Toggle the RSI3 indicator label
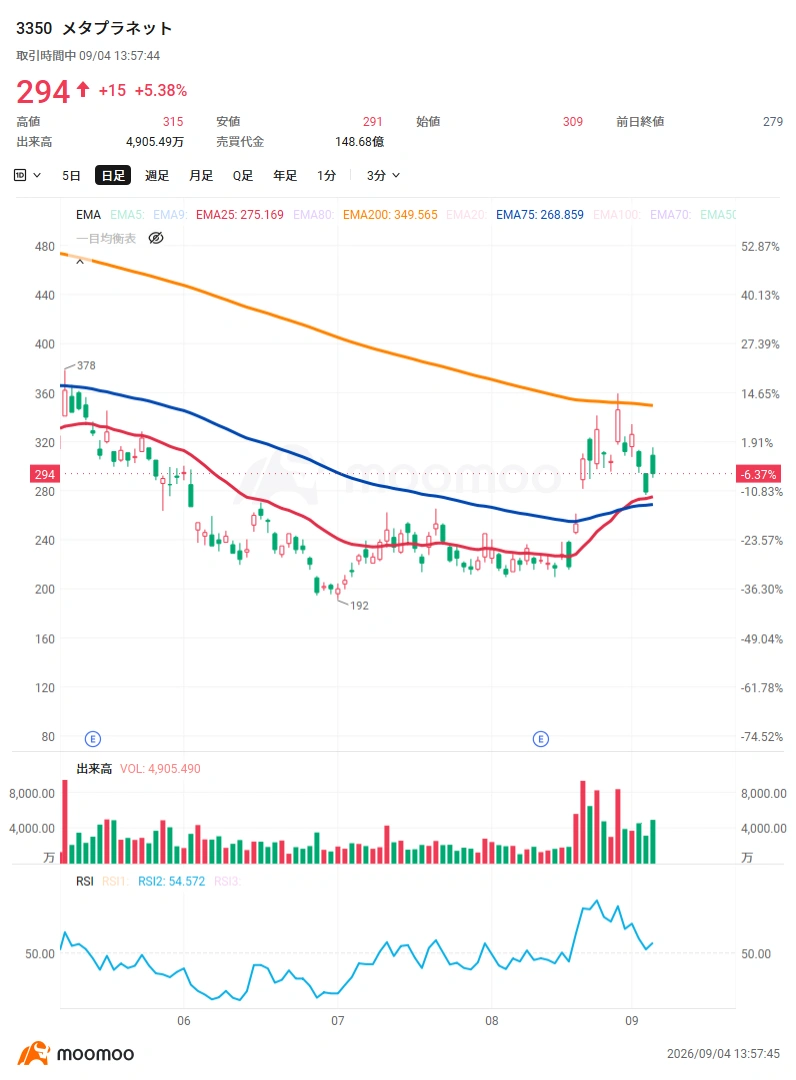Screen dimensions: 796x1080 click(227, 882)
